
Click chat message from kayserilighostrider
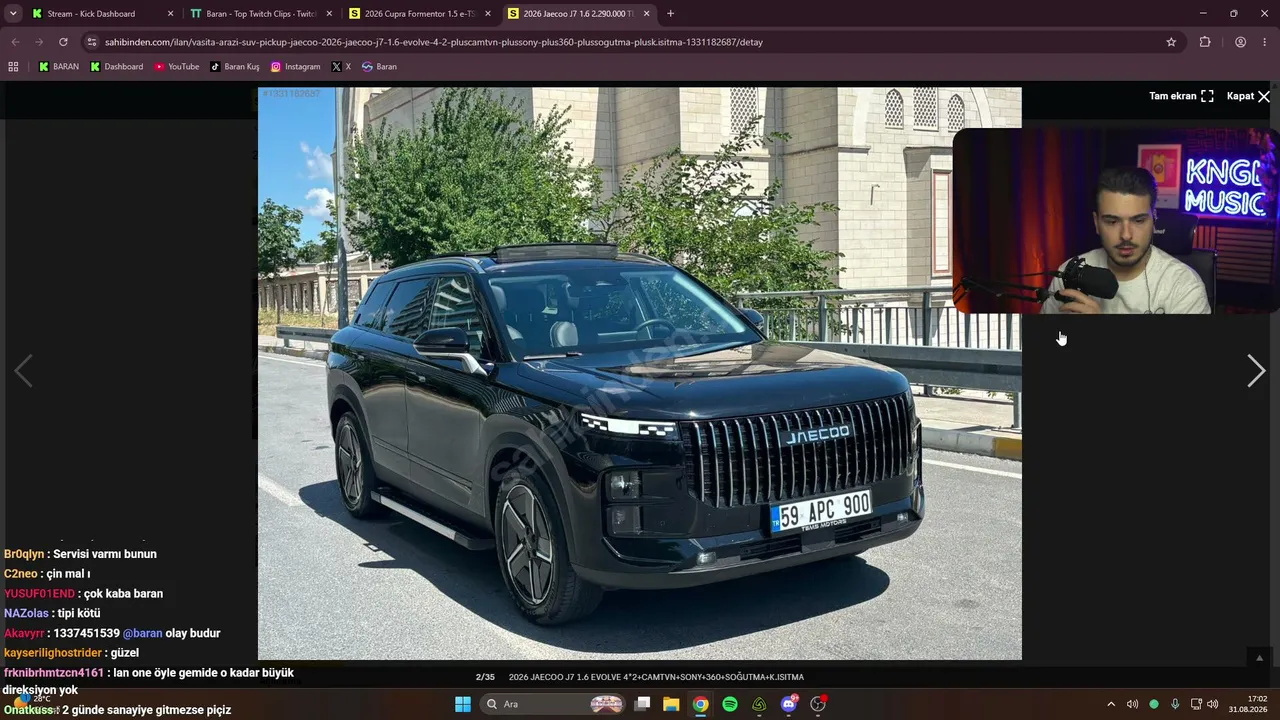pos(71,653)
